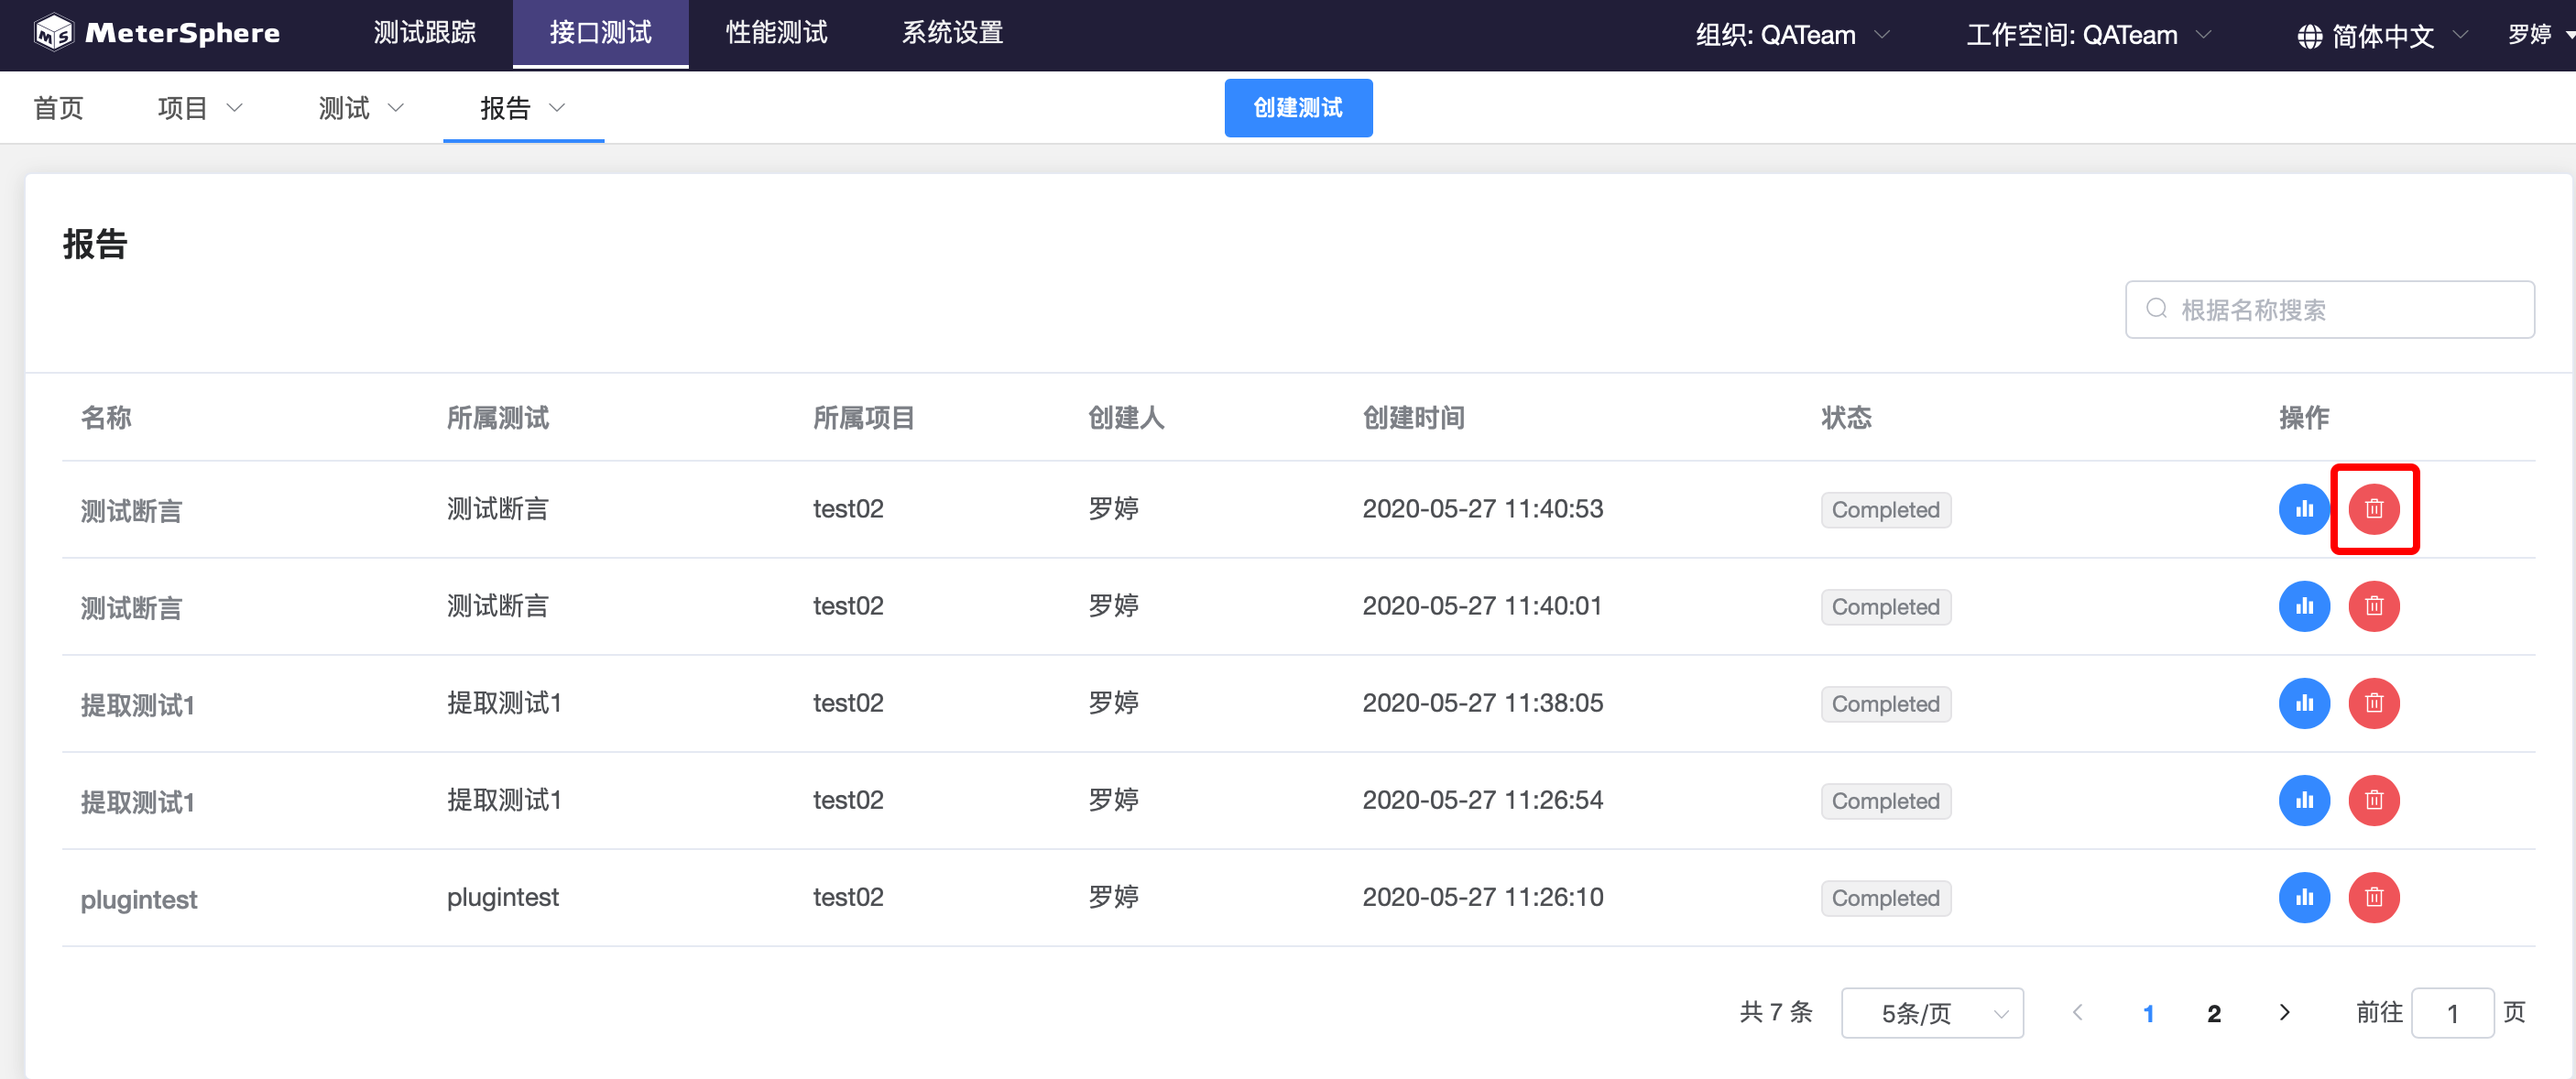
Task: Open the 测试跟踪 menu
Action: [x=424, y=33]
